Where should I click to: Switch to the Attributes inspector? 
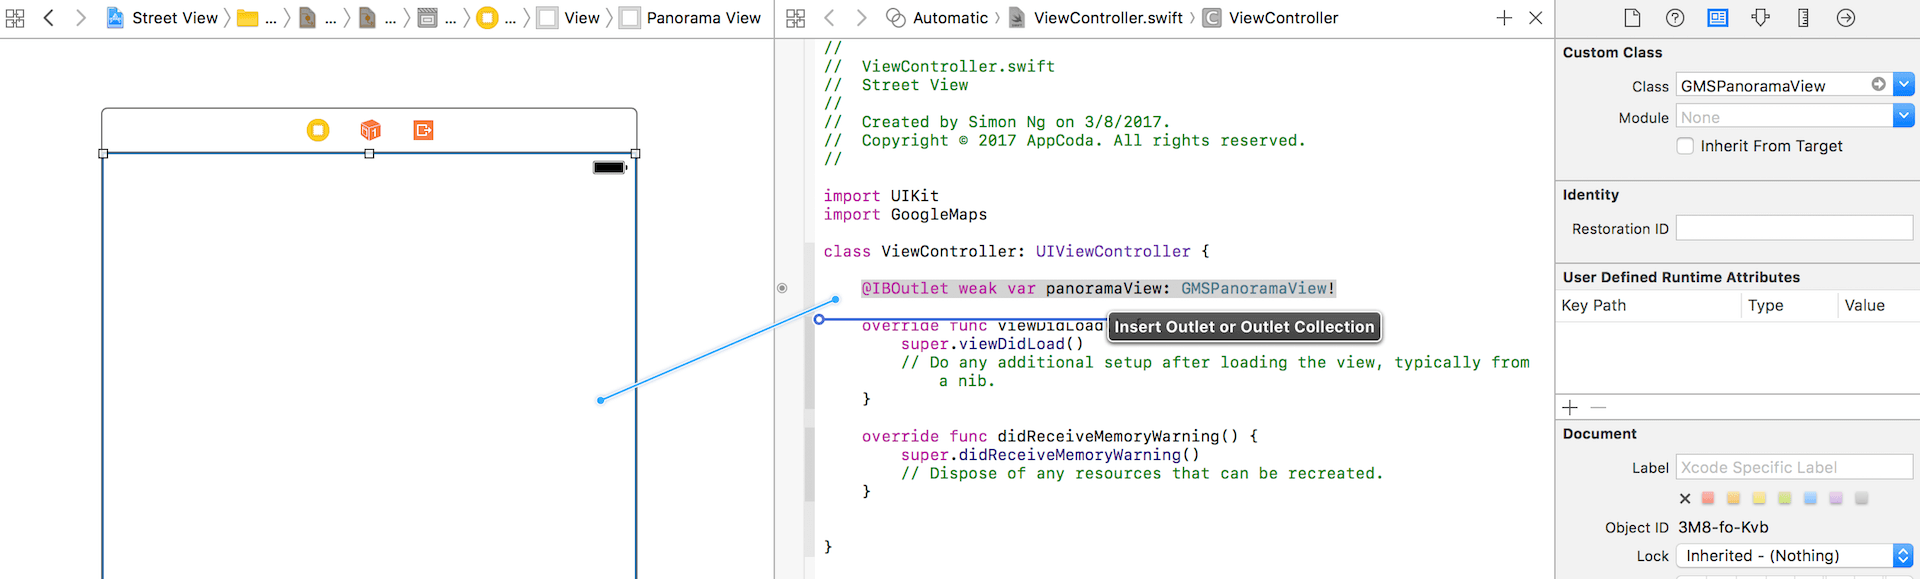[x=1761, y=18]
